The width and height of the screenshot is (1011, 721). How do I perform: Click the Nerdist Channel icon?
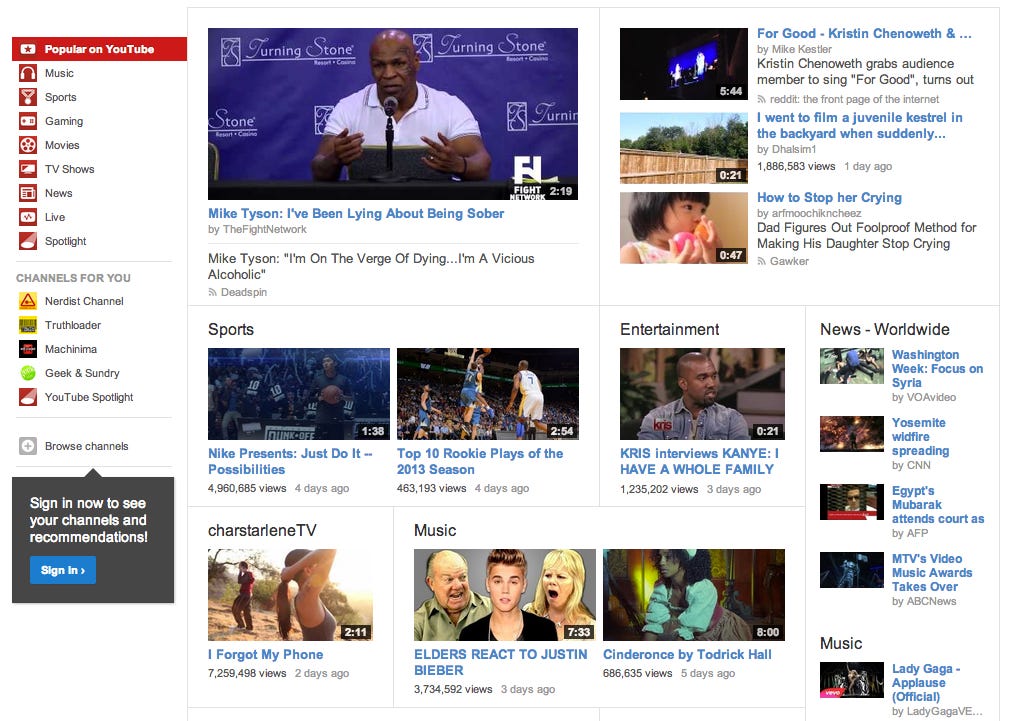[x=28, y=301]
